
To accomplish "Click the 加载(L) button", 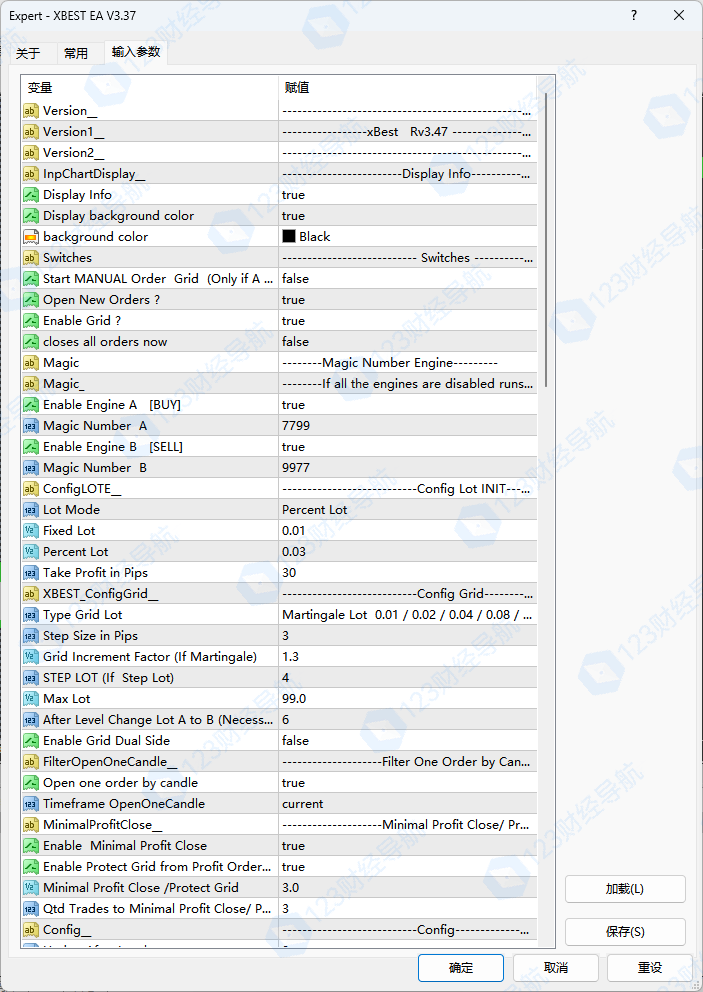I will (x=625, y=889).
